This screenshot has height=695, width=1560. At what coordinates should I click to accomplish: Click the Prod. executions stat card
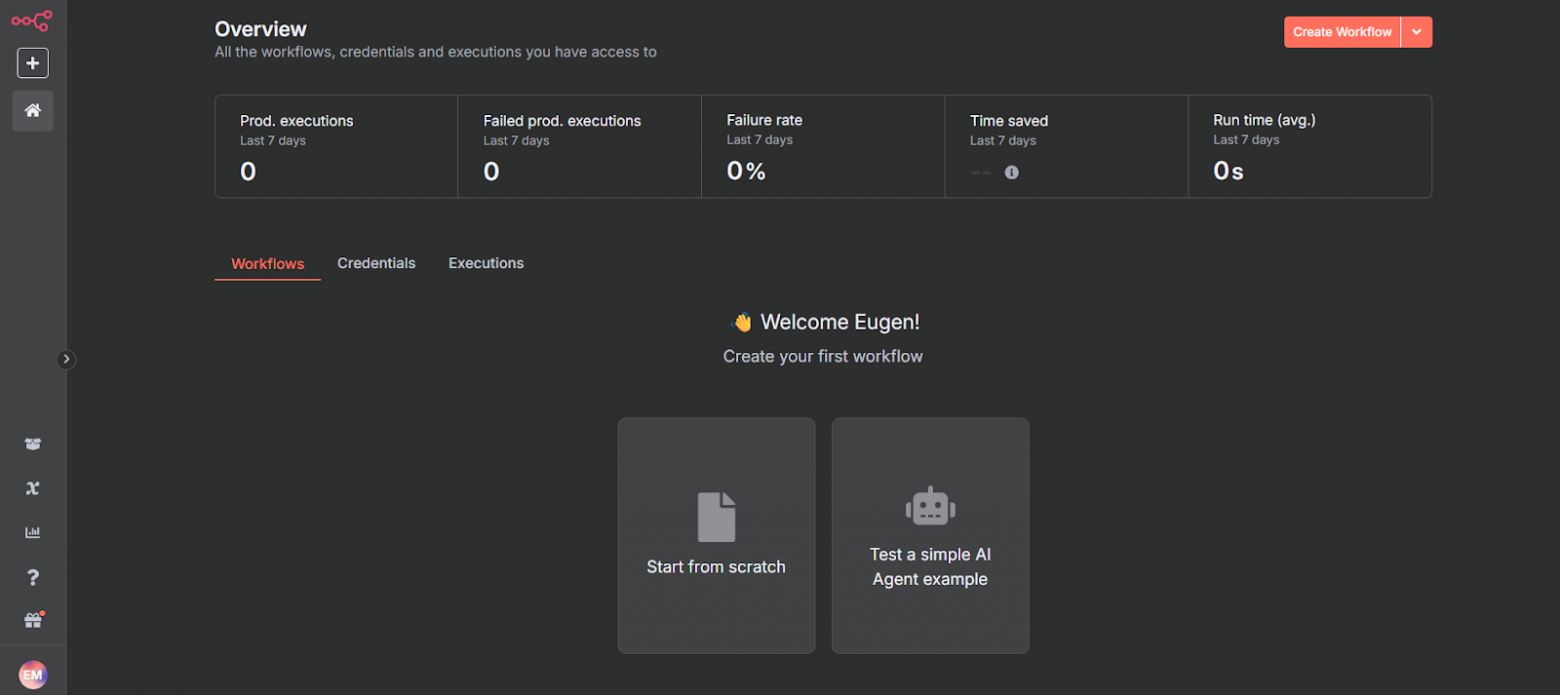pyautogui.click(x=336, y=146)
